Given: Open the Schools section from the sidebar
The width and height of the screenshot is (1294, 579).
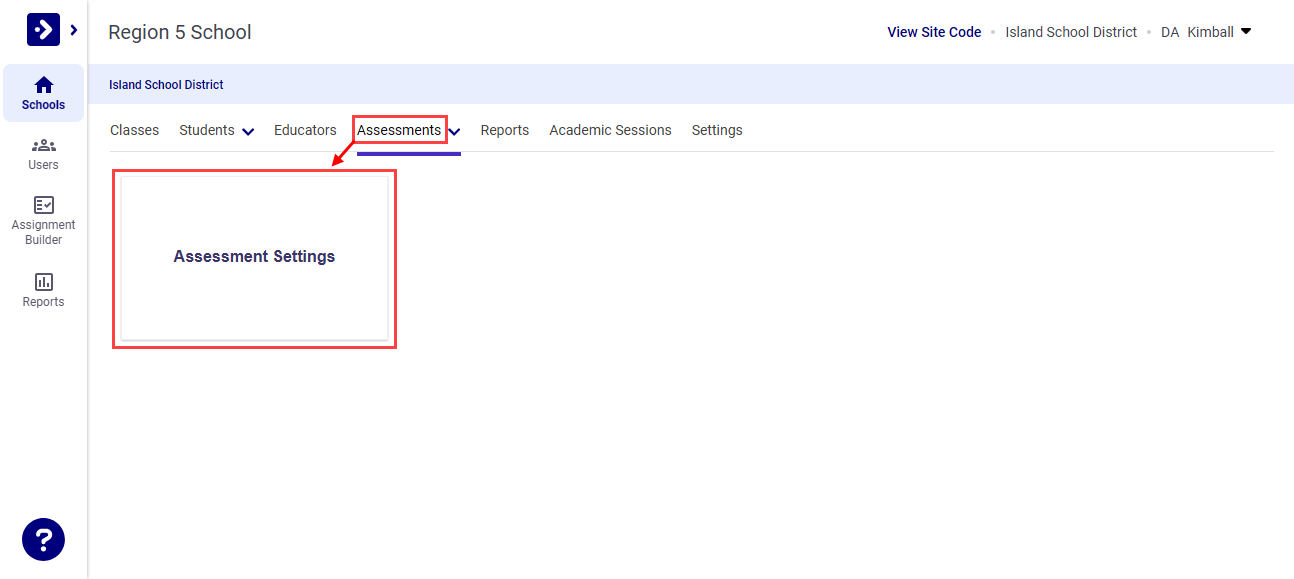Looking at the screenshot, I should coord(43,92).
